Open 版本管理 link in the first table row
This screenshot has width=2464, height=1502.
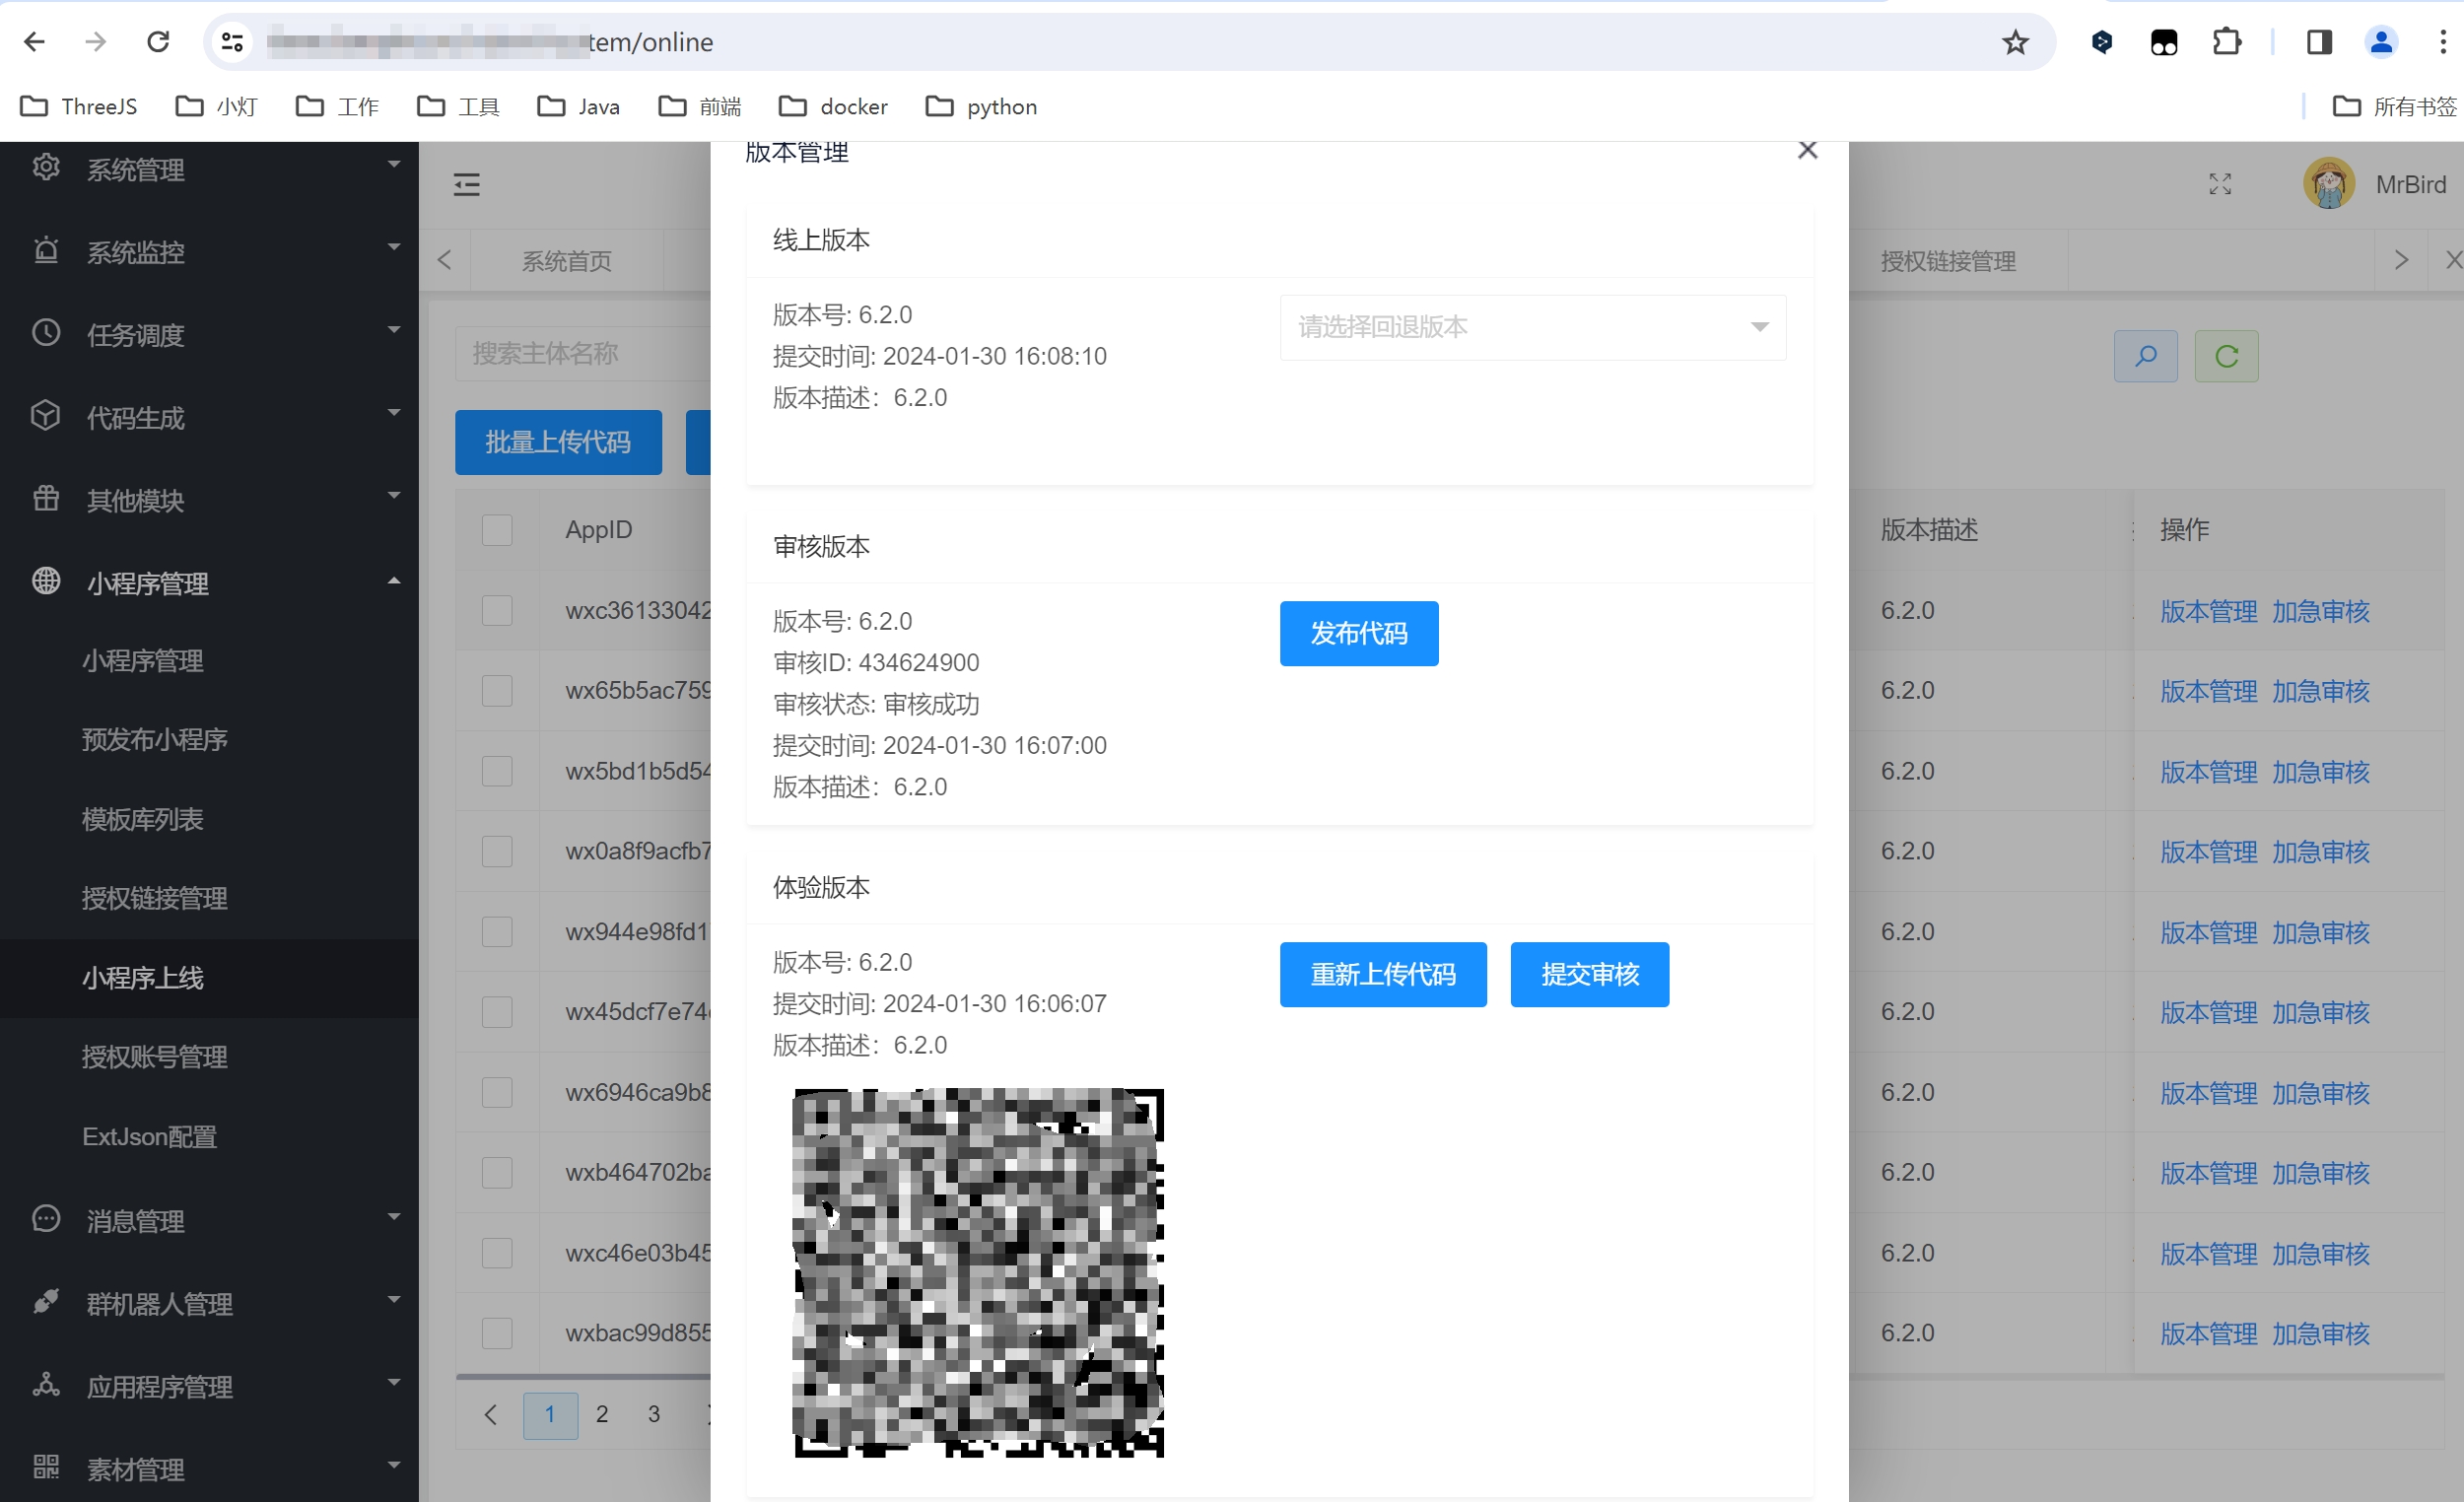pos(2208,611)
